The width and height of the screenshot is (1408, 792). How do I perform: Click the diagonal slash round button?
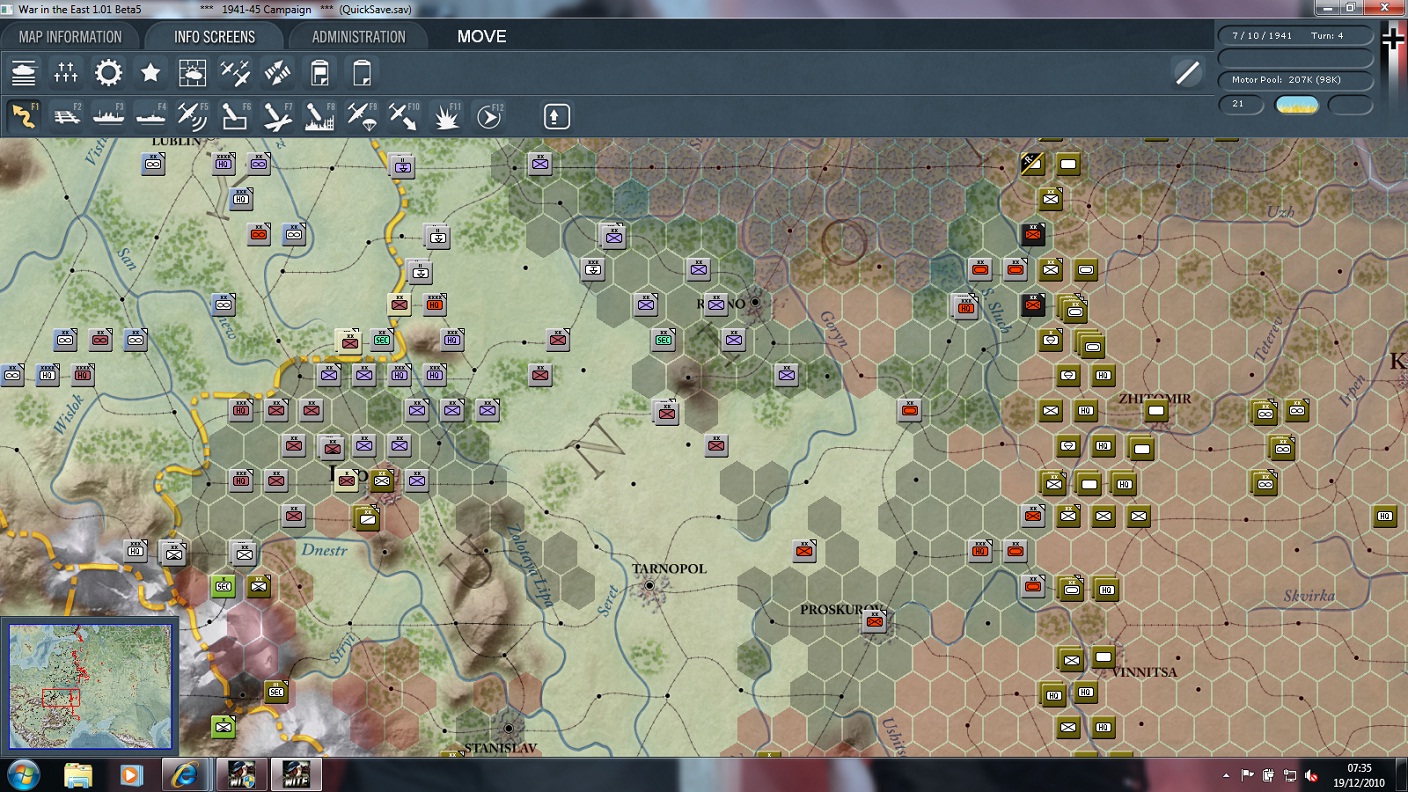(1187, 72)
